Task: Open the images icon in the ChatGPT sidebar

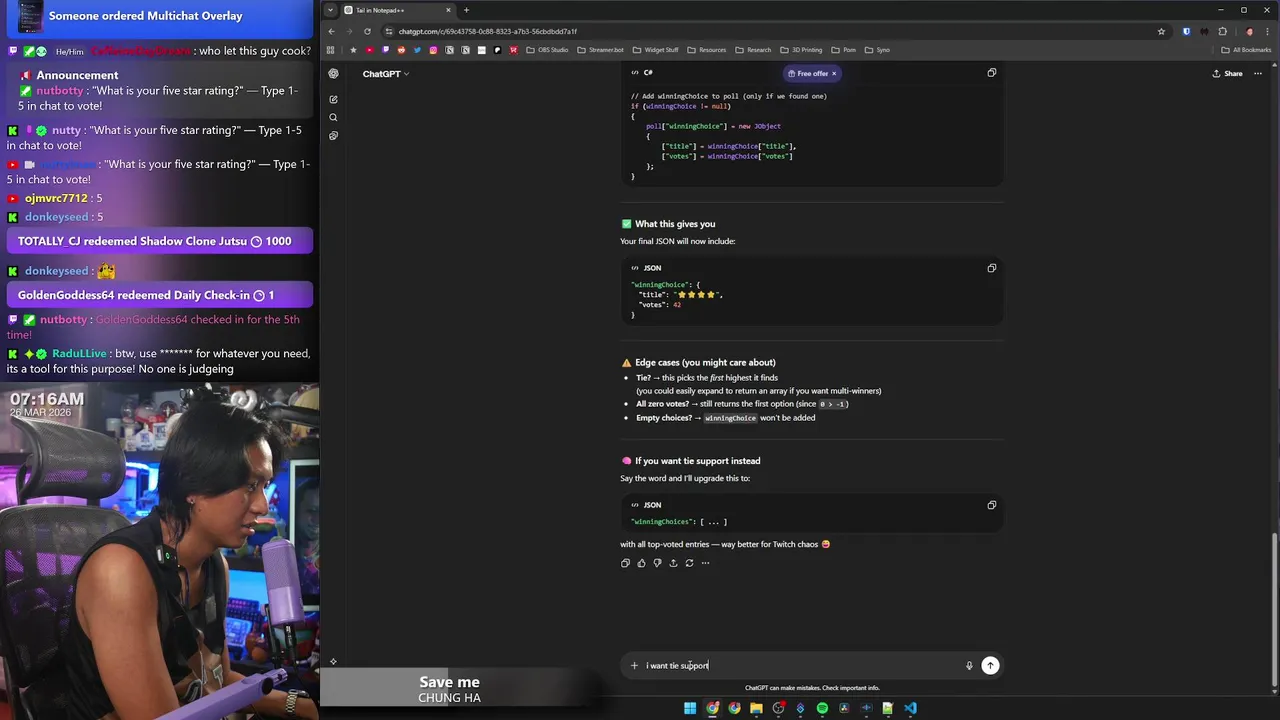Action: click(x=333, y=135)
